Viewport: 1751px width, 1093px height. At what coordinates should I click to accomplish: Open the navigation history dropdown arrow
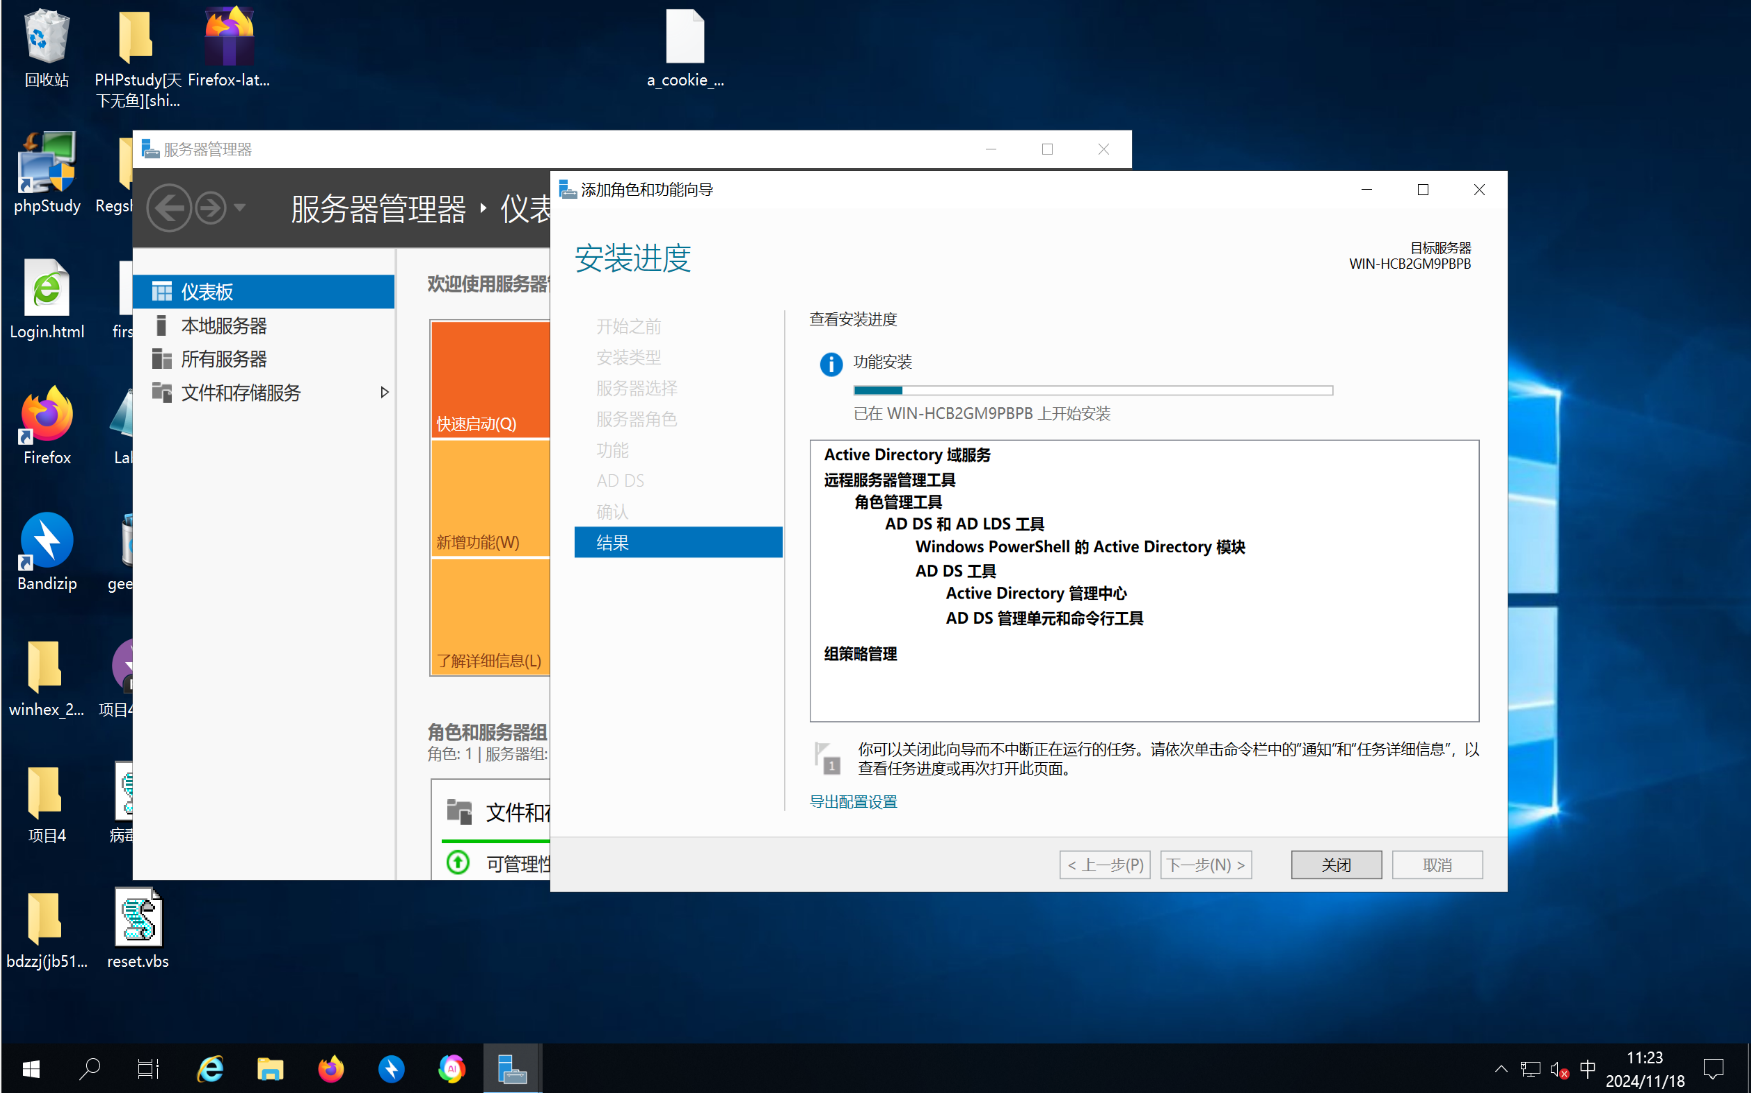(240, 207)
